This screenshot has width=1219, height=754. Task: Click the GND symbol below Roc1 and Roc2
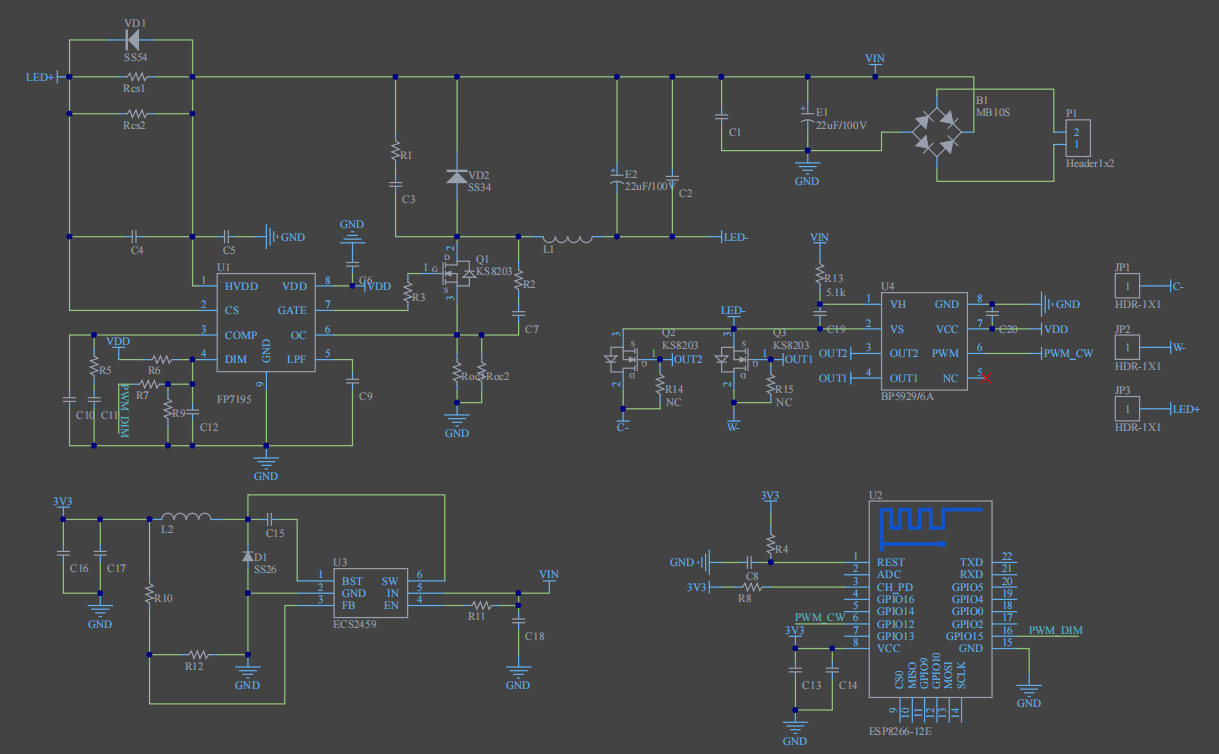pos(457,418)
